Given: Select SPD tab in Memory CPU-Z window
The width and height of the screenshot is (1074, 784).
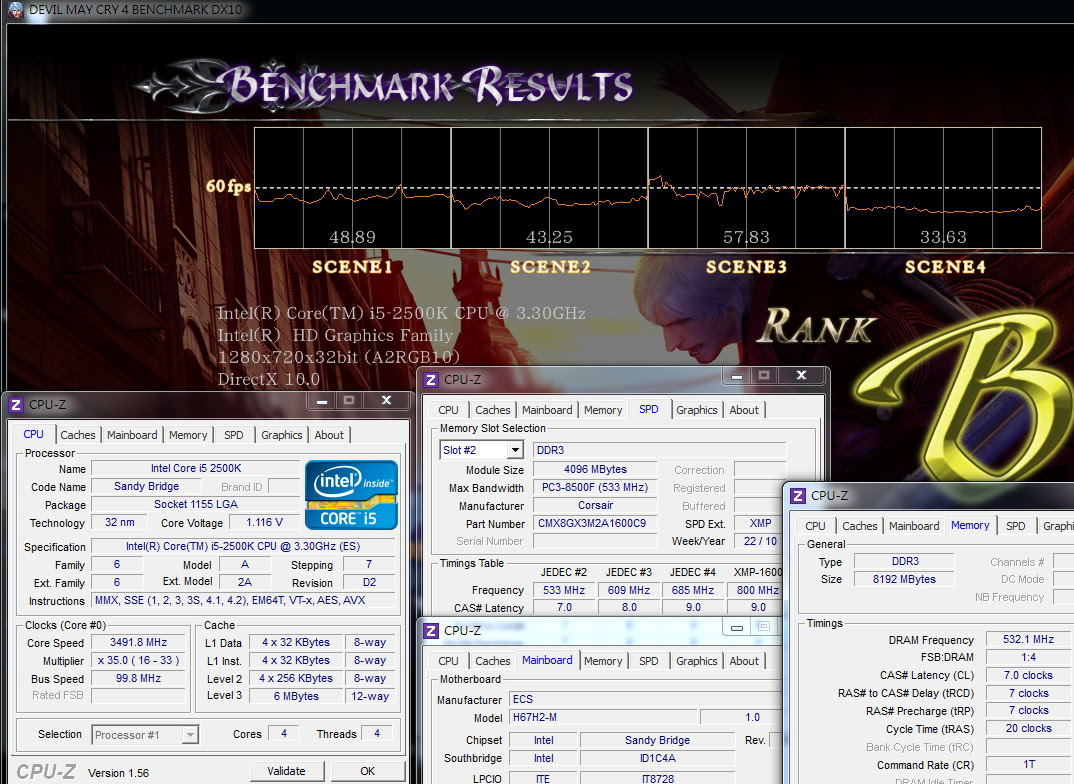Looking at the screenshot, I should click(1015, 526).
